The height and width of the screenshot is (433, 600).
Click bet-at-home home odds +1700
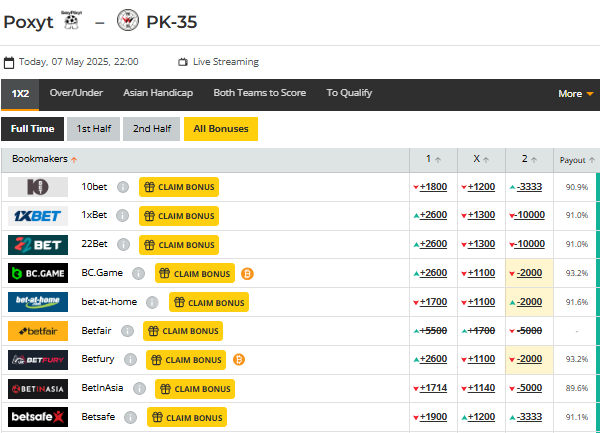pos(433,302)
